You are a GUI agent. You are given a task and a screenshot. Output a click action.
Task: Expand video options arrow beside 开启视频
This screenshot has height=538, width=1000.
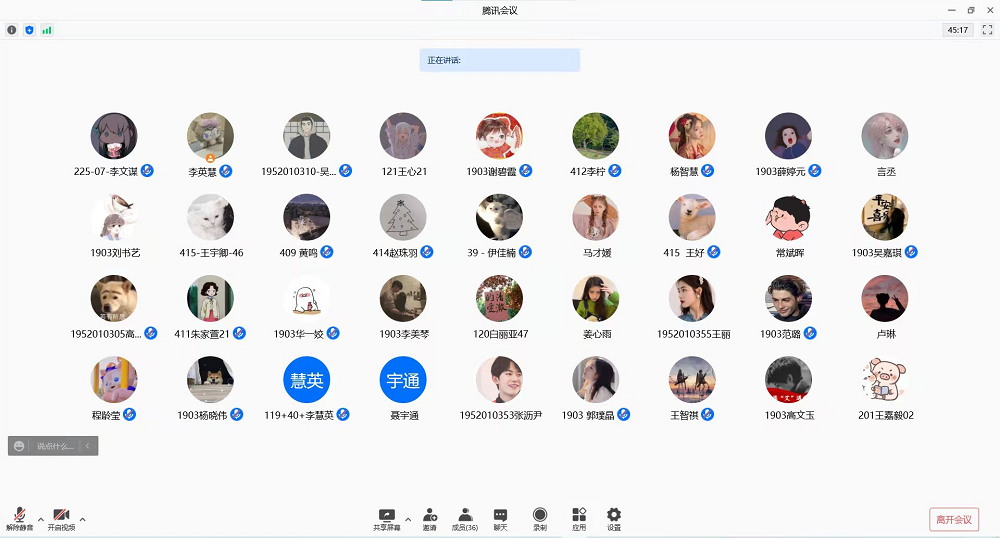pos(82,519)
